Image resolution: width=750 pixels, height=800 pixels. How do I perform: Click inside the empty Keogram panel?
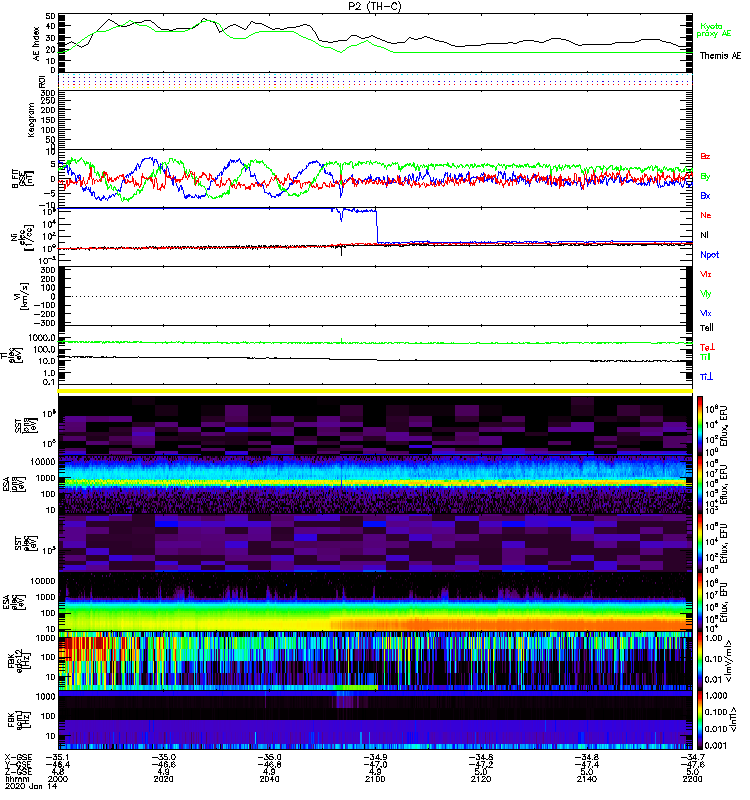pyautogui.click(x=375, y=120)
